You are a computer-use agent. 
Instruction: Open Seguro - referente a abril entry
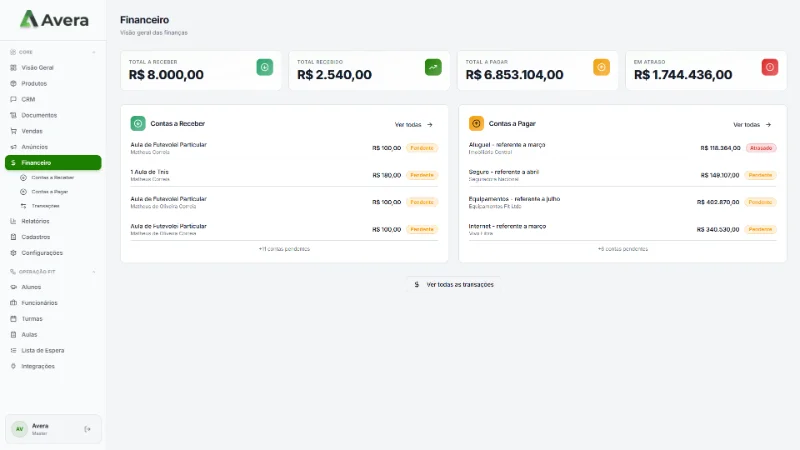click(622, 175)
